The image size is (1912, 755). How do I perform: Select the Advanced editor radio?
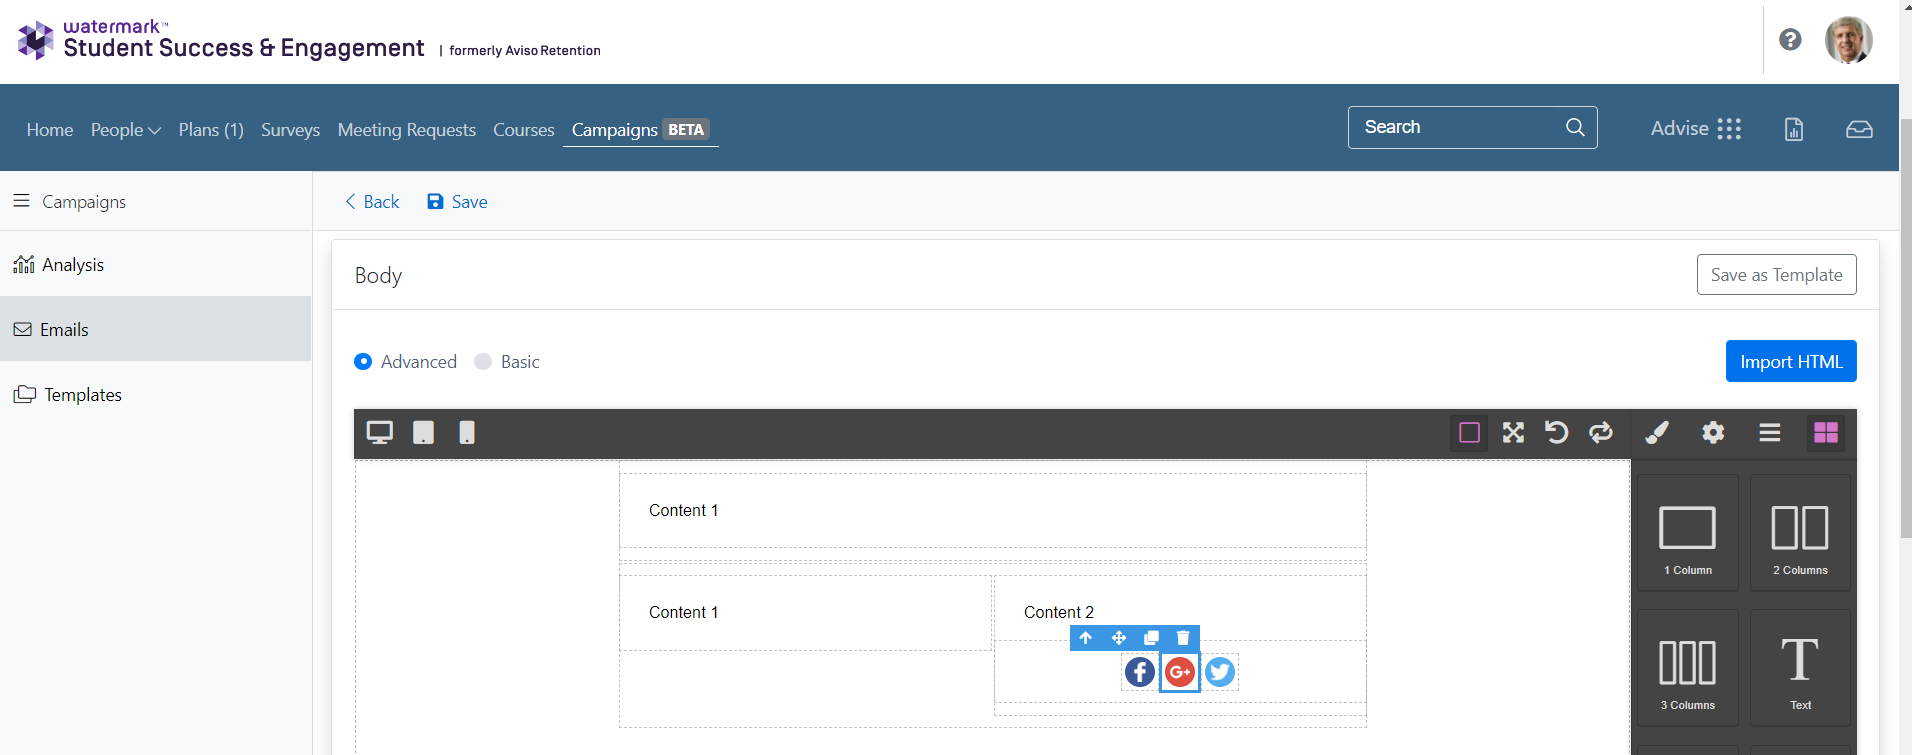tap(363, 362)
